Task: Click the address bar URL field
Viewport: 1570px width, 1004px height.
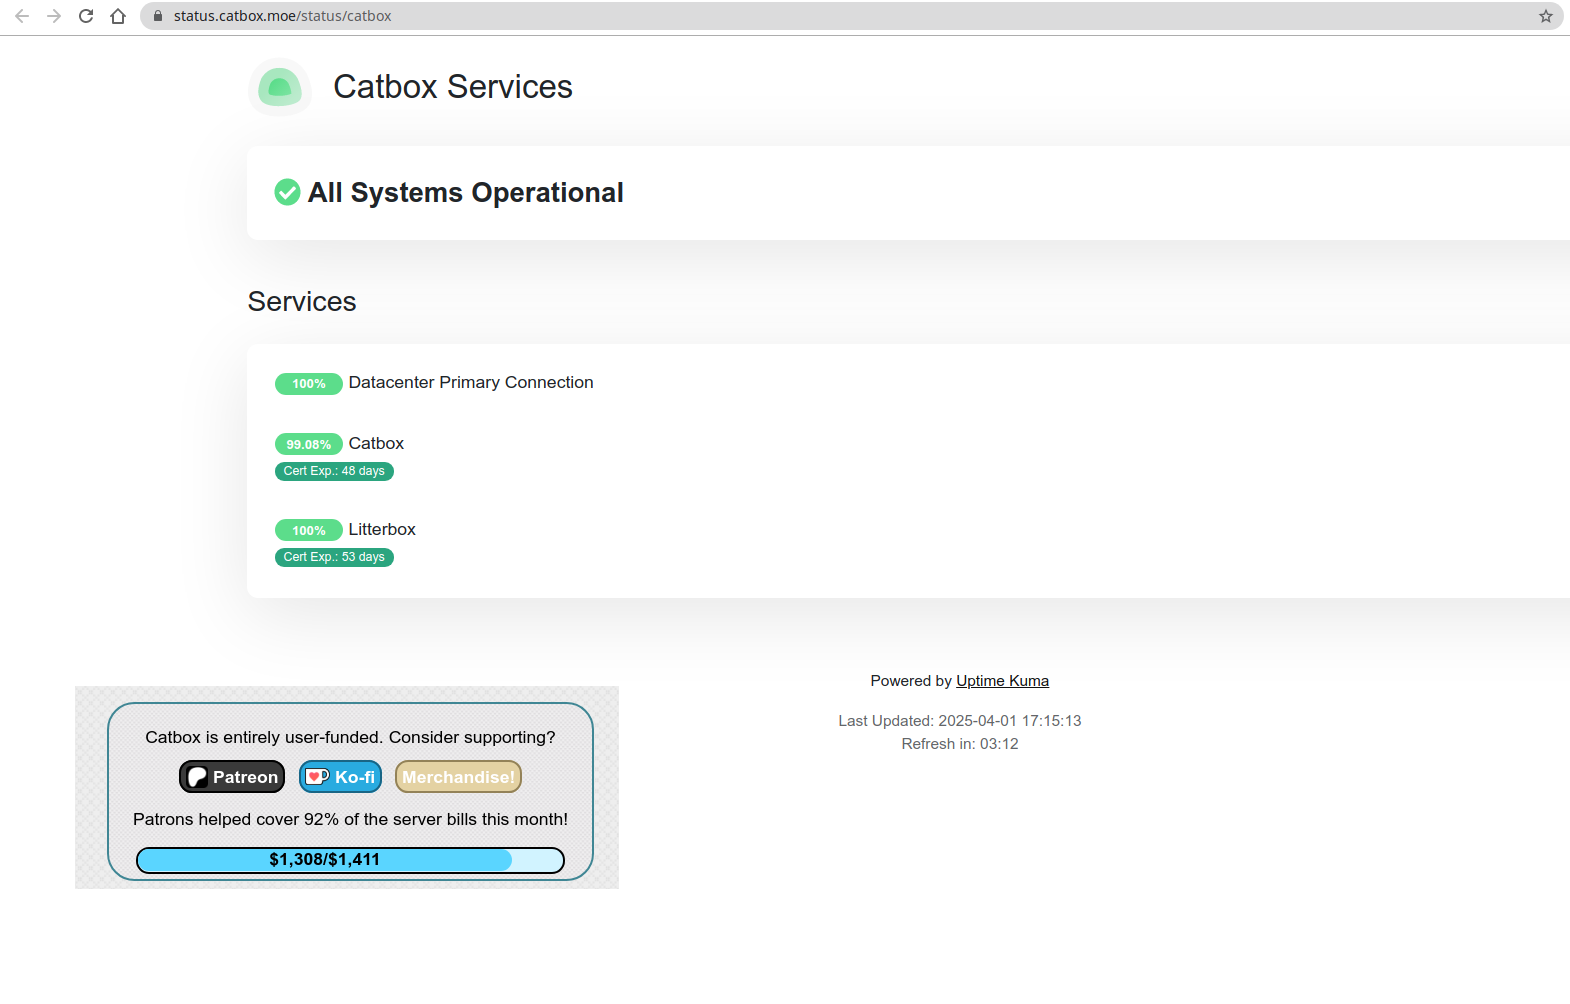Action: tap(700, 16)
